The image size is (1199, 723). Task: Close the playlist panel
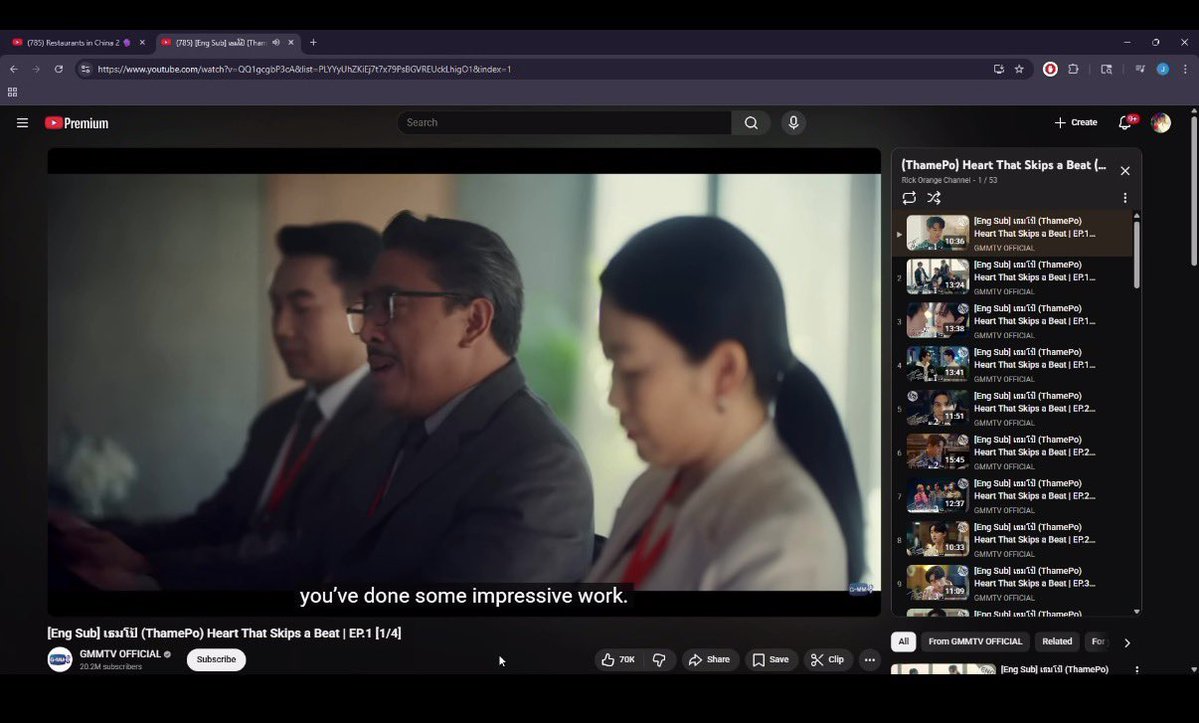[1125, 170]
